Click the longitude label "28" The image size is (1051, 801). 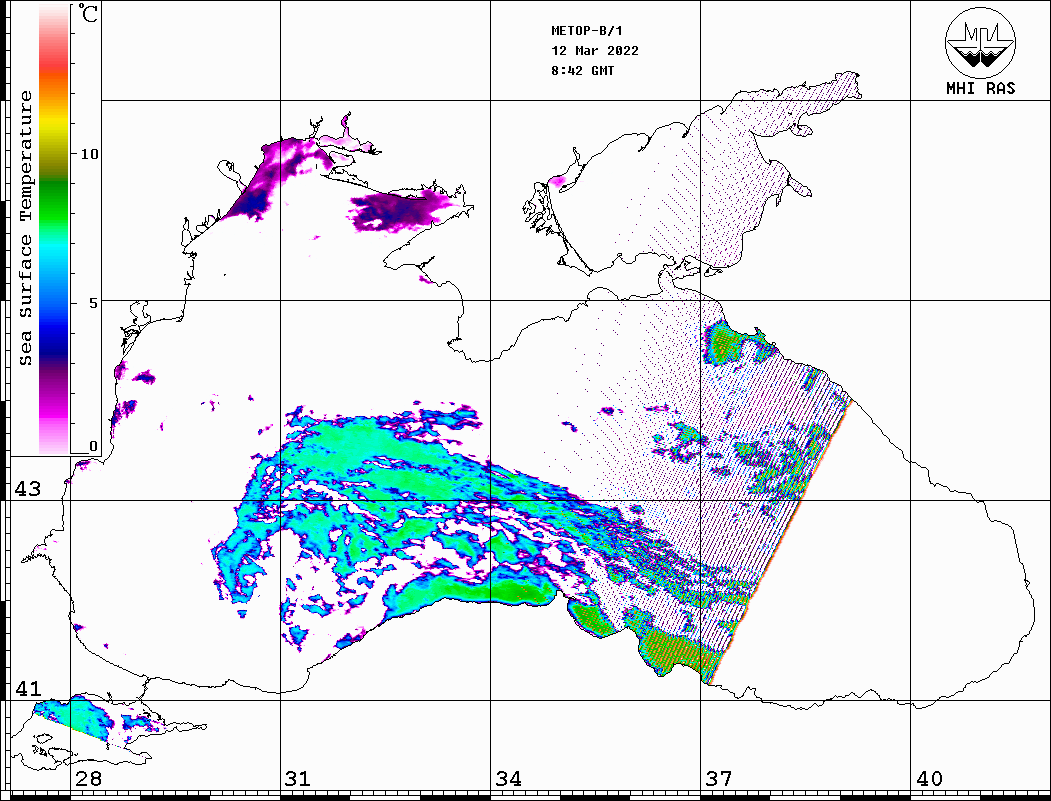[x=88, y=778]
